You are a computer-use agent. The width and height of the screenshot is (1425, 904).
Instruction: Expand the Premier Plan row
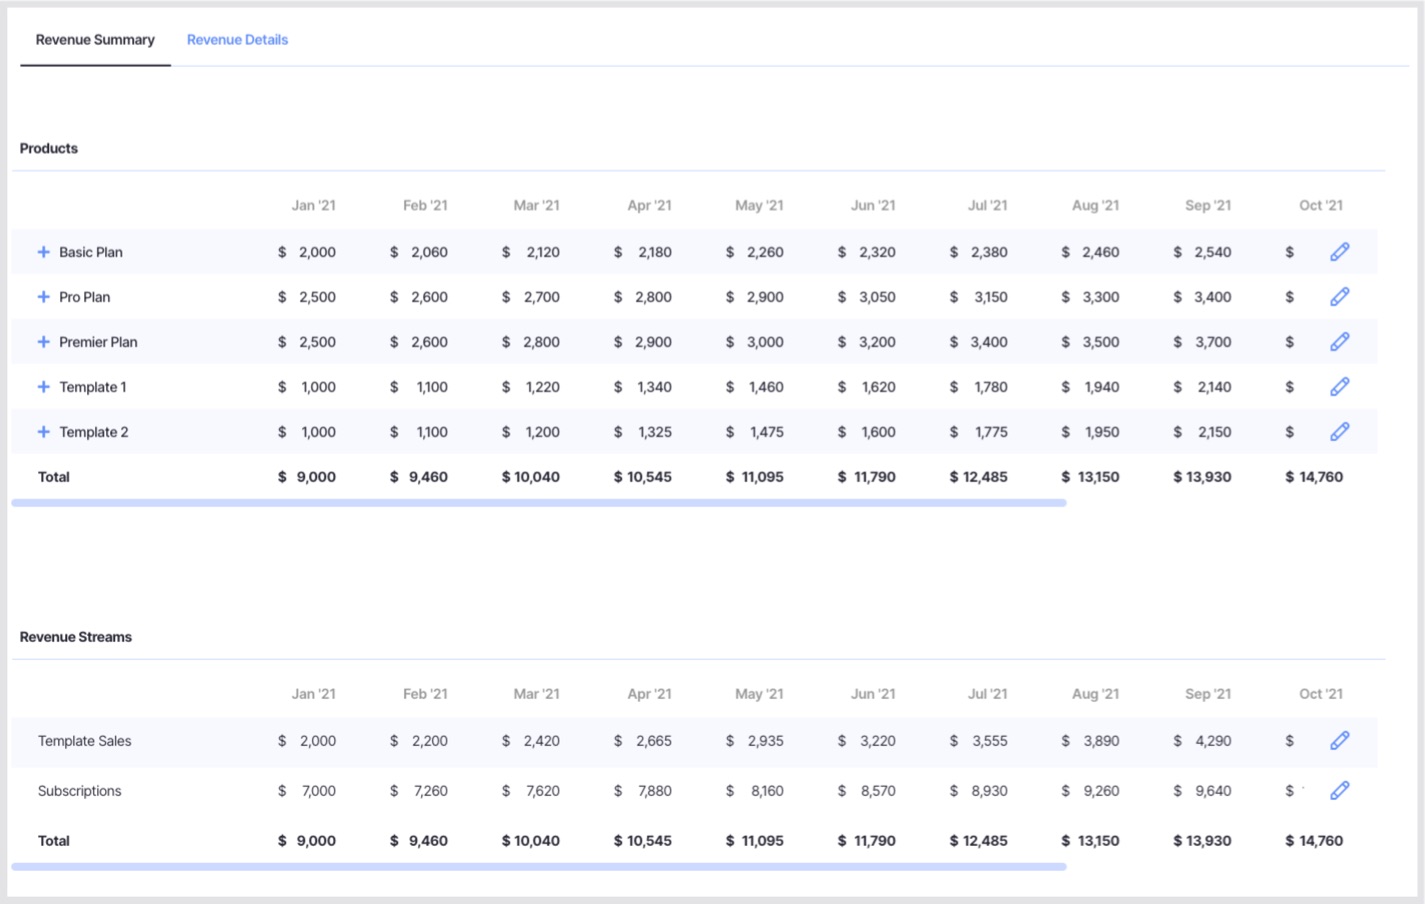click(x=43, y=342)
